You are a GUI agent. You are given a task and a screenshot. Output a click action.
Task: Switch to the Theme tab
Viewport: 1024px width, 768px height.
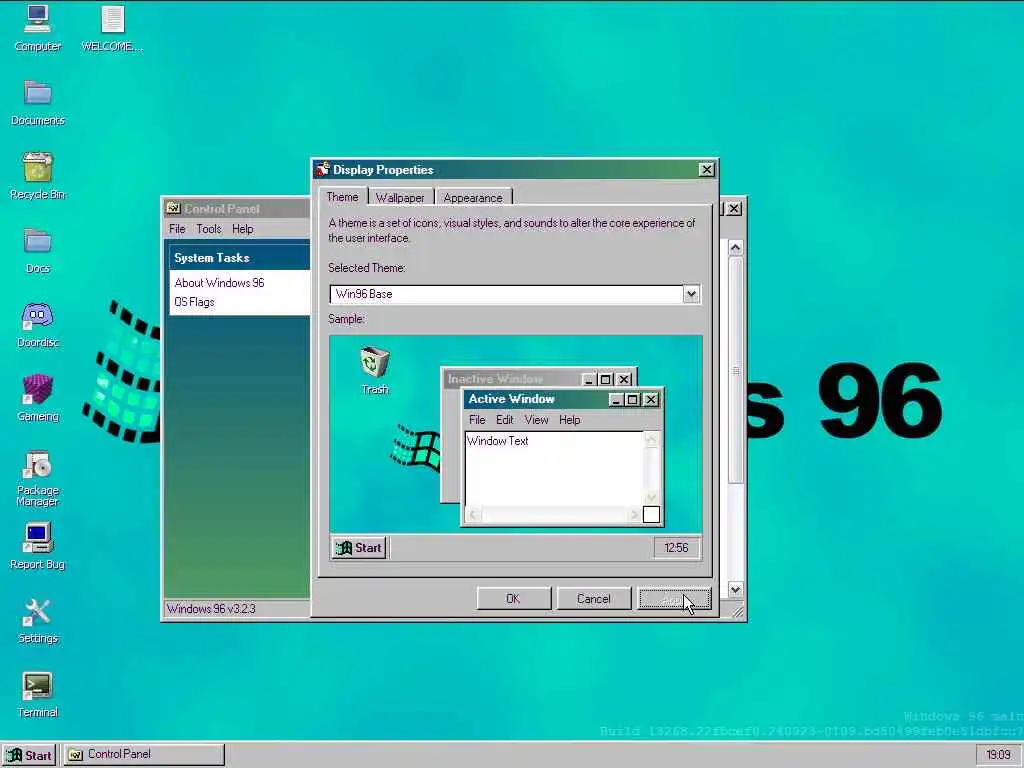(342, 197)
